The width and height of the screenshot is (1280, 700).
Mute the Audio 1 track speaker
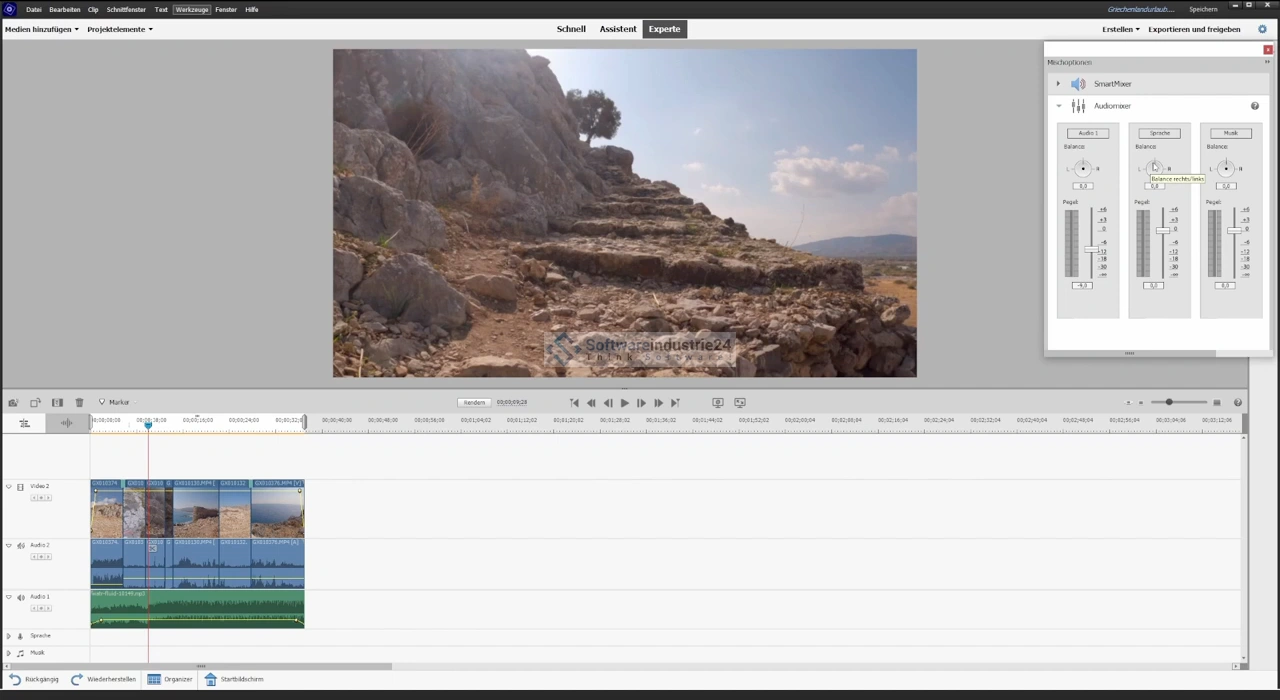[21, 597]
